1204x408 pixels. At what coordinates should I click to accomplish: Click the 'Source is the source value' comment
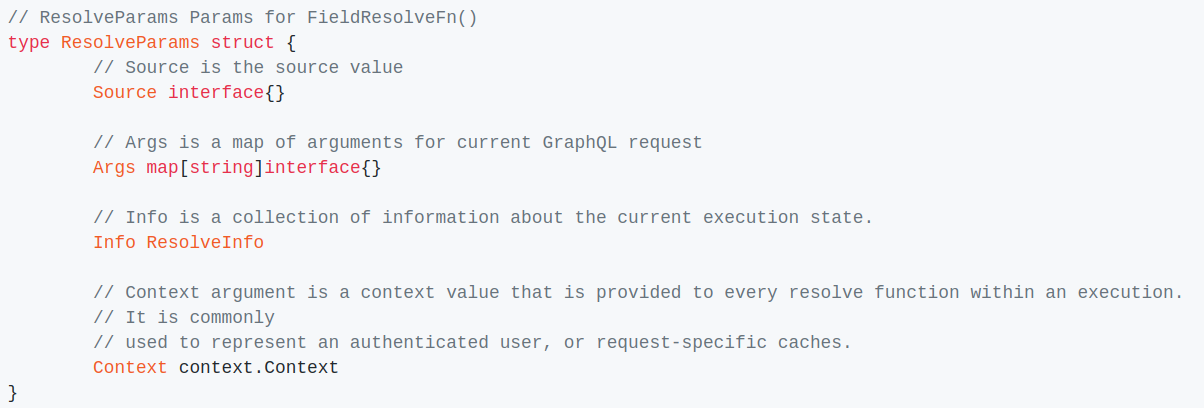click(x=248, y=67)
